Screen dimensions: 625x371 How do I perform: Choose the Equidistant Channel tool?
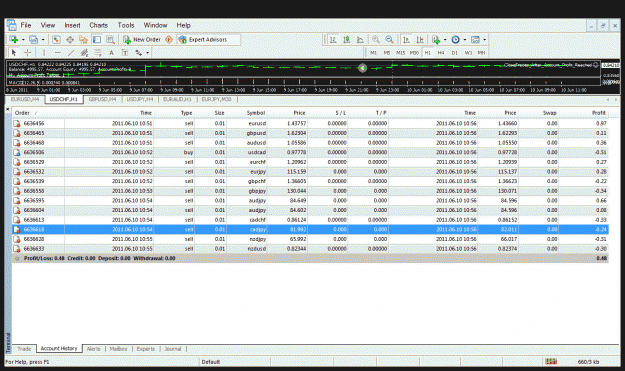pyautogui.click(x=84, y=53)
